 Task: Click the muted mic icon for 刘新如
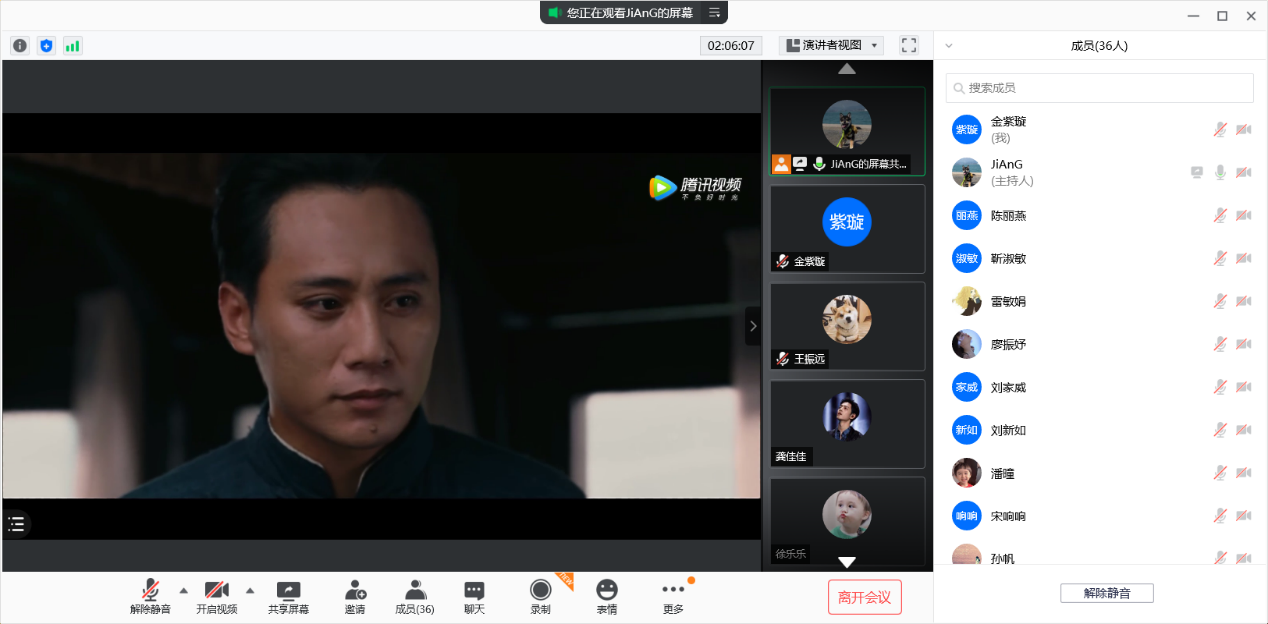point(1220,430)
